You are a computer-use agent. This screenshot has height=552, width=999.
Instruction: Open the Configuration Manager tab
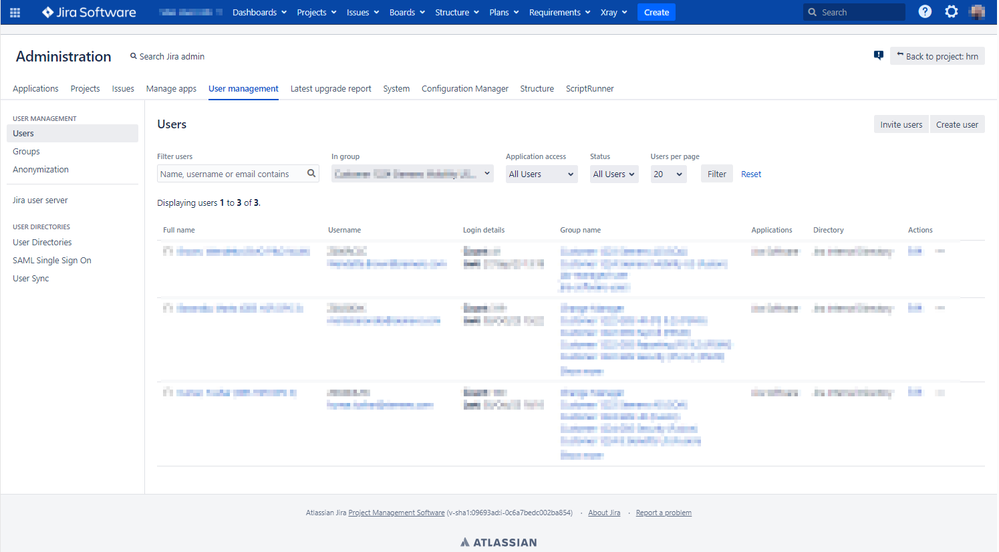(465, 89)
